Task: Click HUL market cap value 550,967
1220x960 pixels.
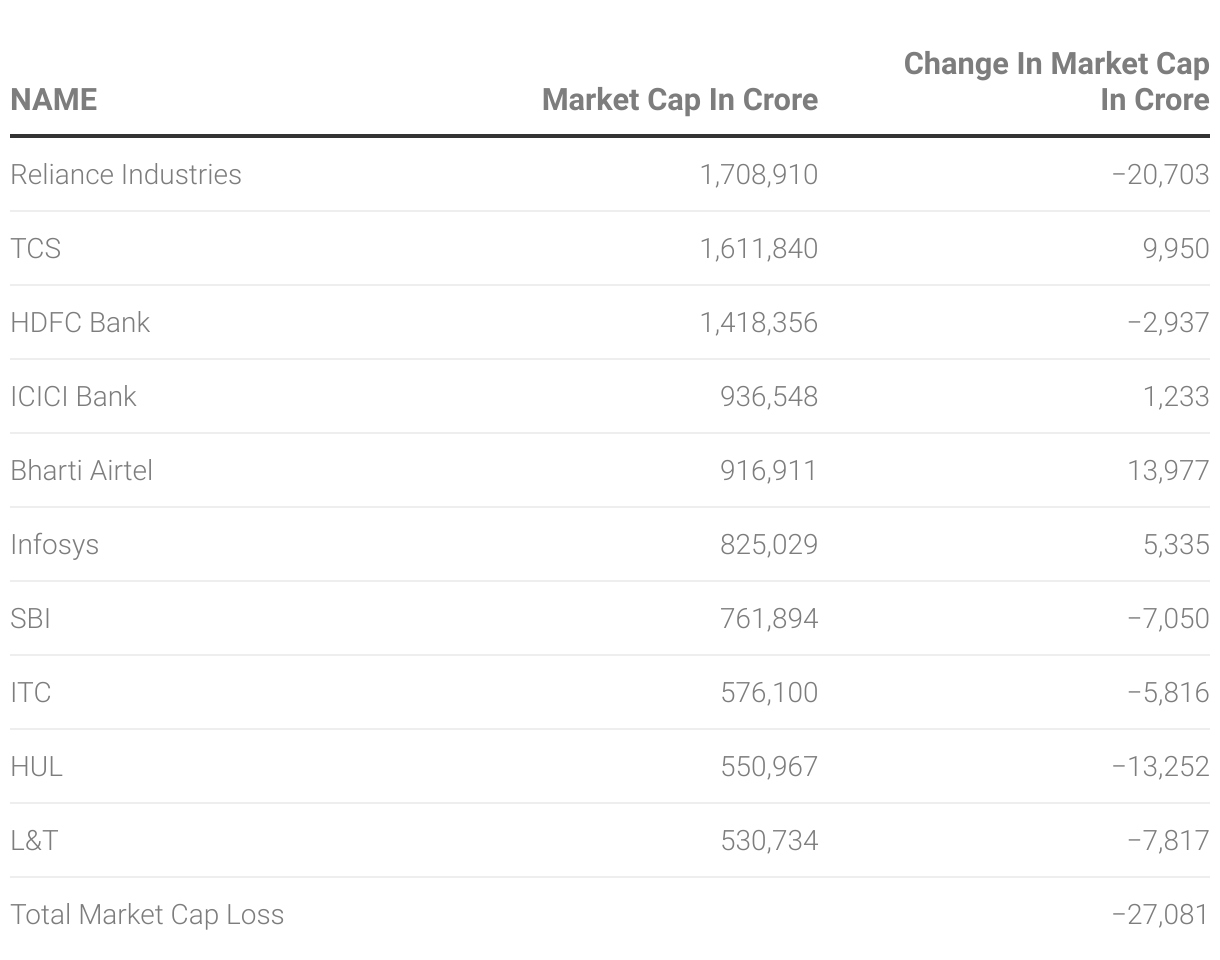Action: 769,767
